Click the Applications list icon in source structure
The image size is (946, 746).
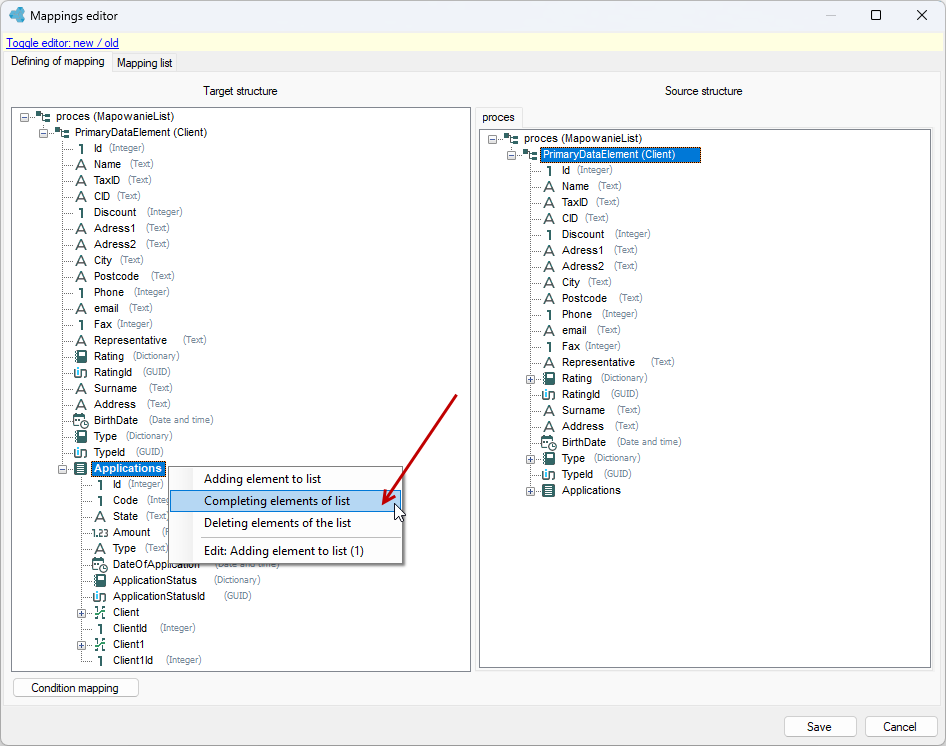tap(548, 491)
